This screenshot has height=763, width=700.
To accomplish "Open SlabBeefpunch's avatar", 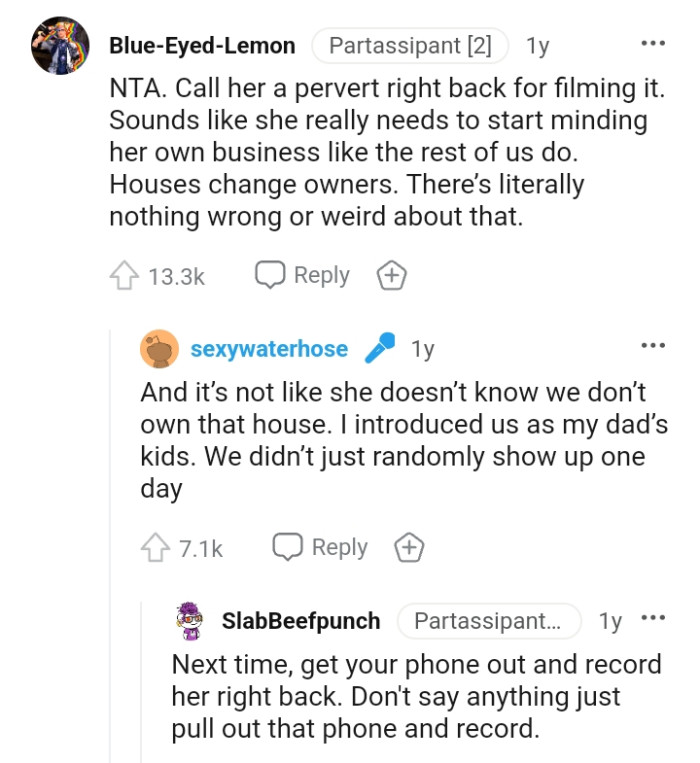I will tap(190, 621).
